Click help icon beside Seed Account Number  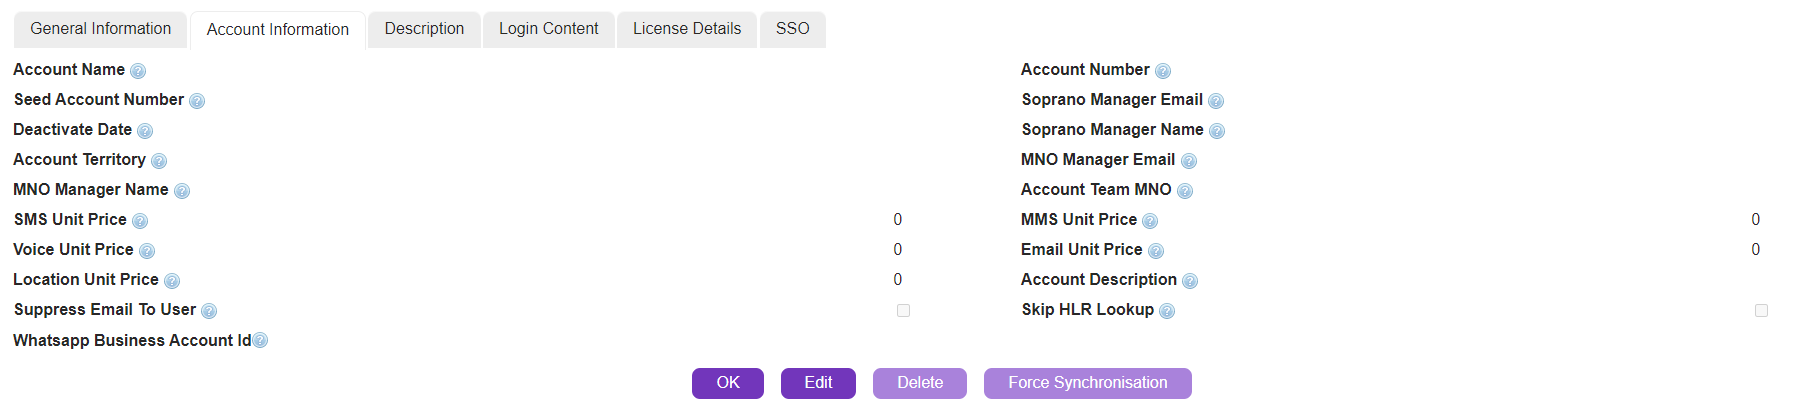[197, 101]
